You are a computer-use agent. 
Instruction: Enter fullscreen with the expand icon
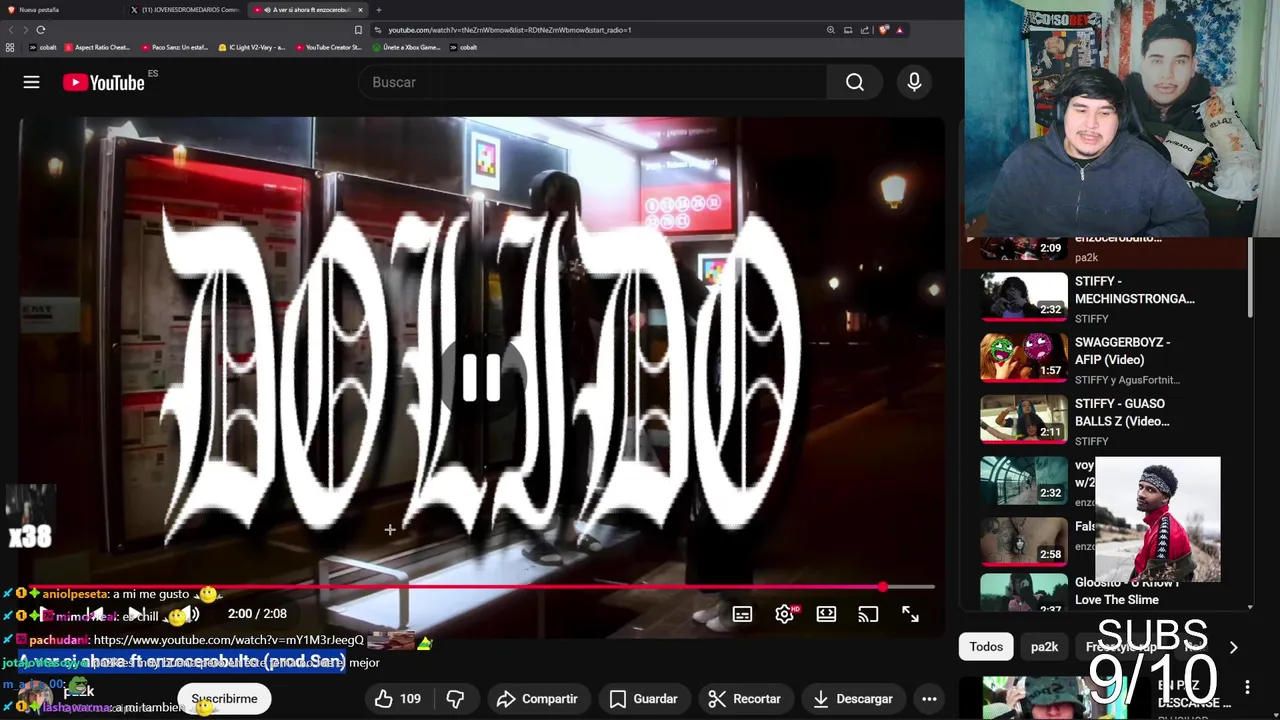pyautogui.click(x=910, y=614)
